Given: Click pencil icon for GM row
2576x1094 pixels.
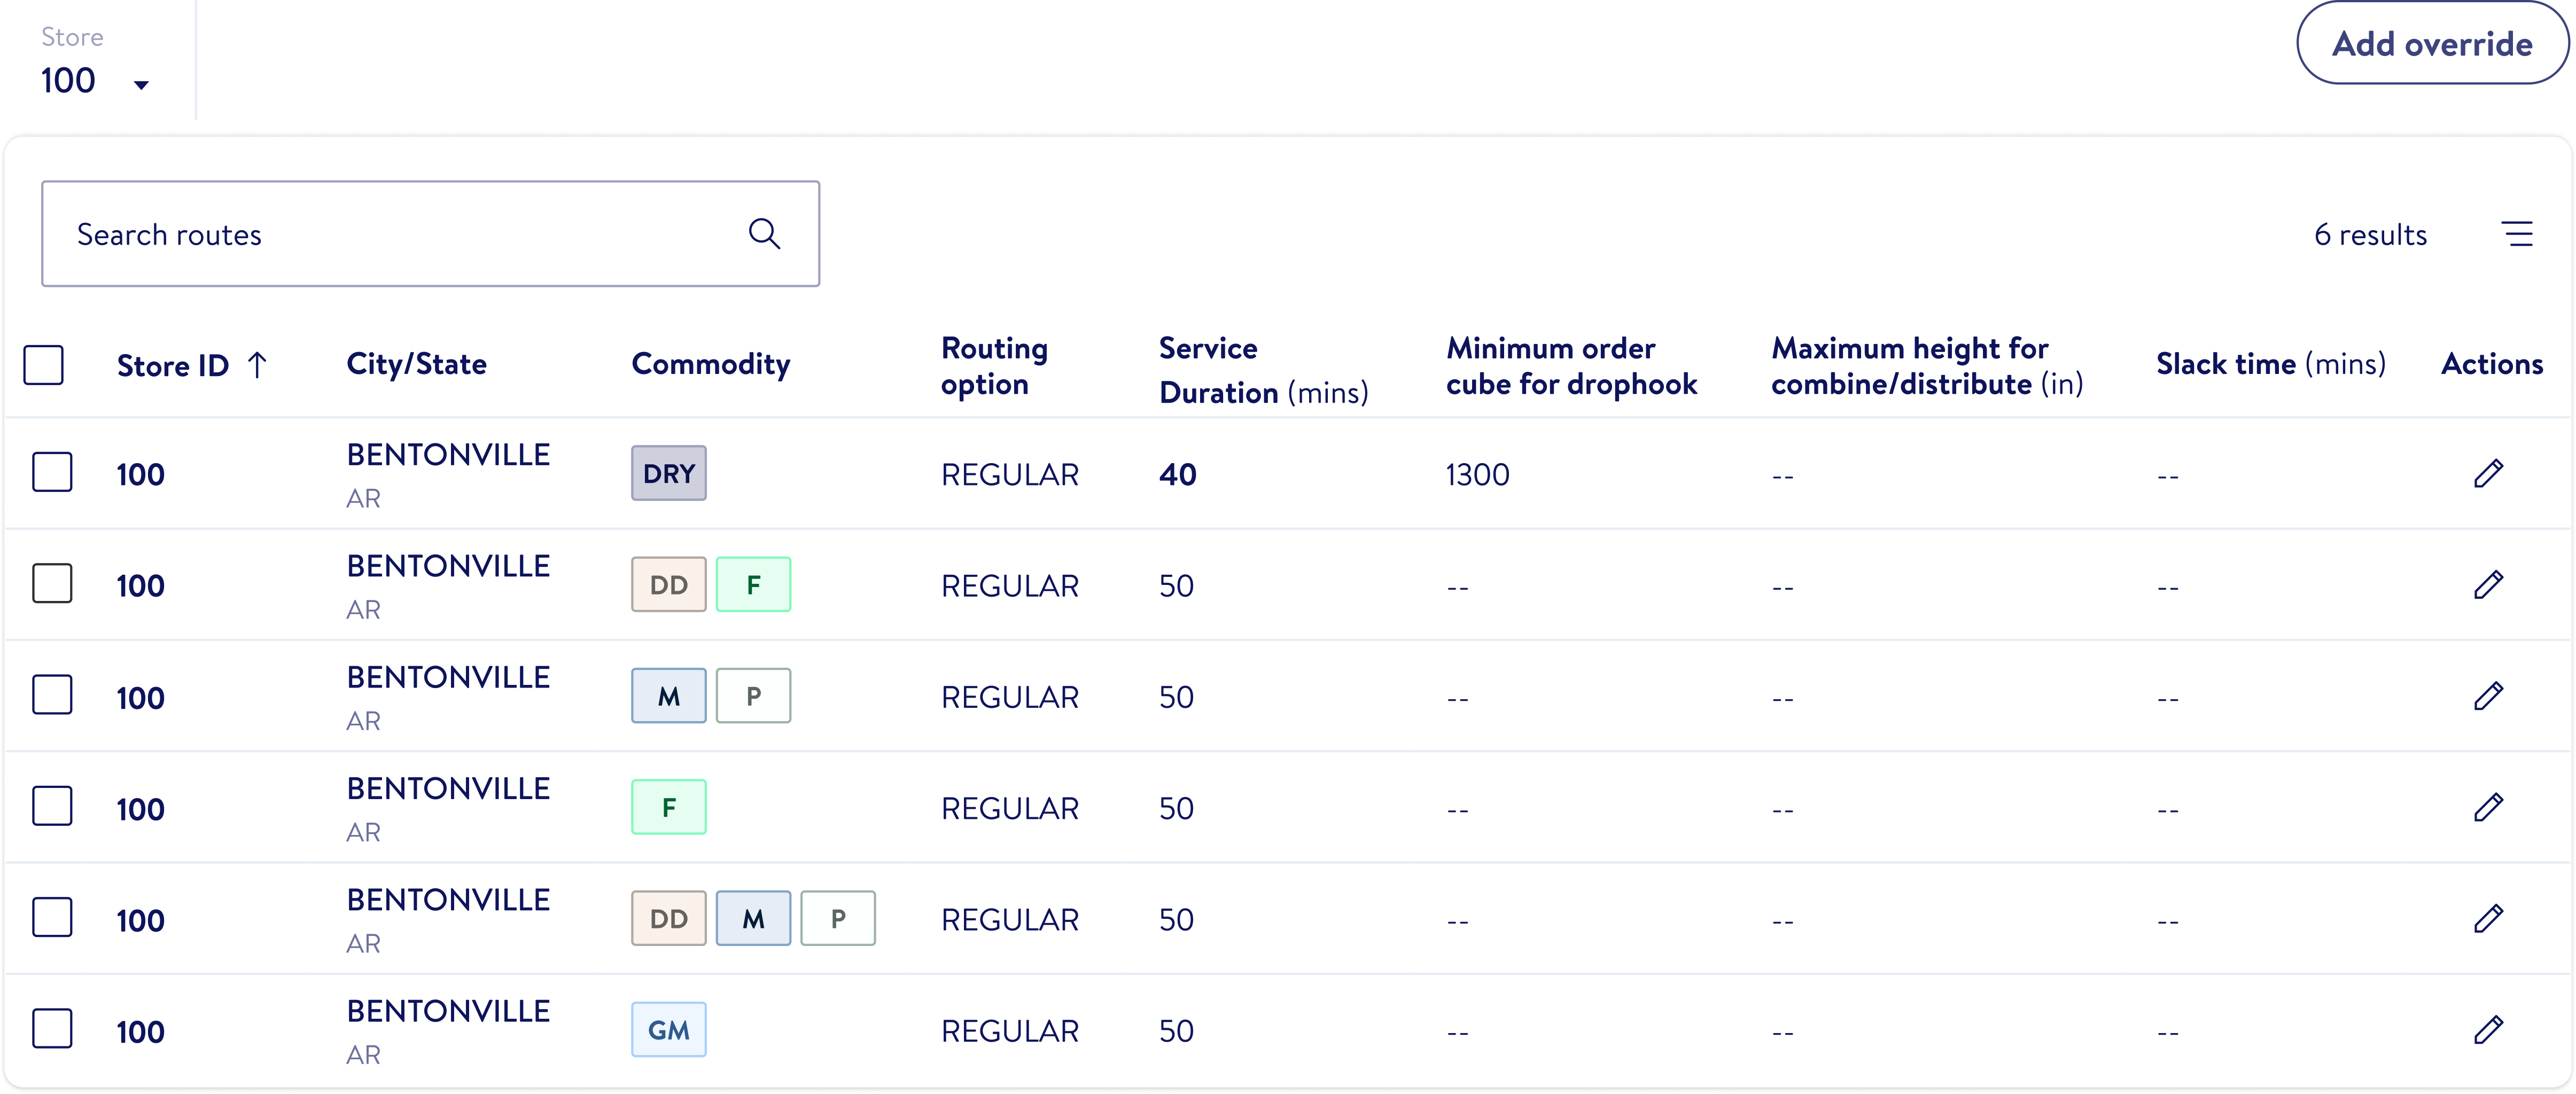Looking at the screenshot, I should [x=2488, y=1030].
